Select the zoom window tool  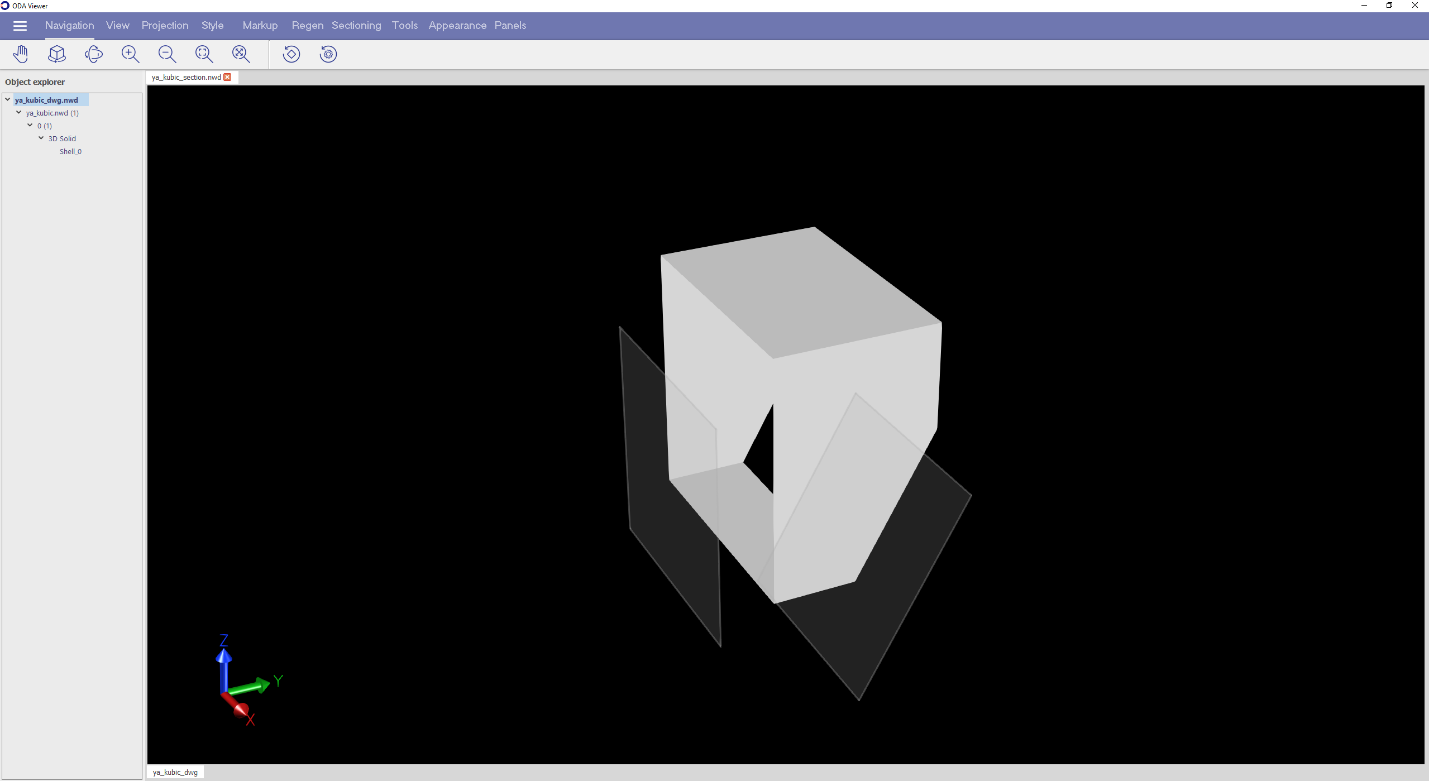pos(204,54)
